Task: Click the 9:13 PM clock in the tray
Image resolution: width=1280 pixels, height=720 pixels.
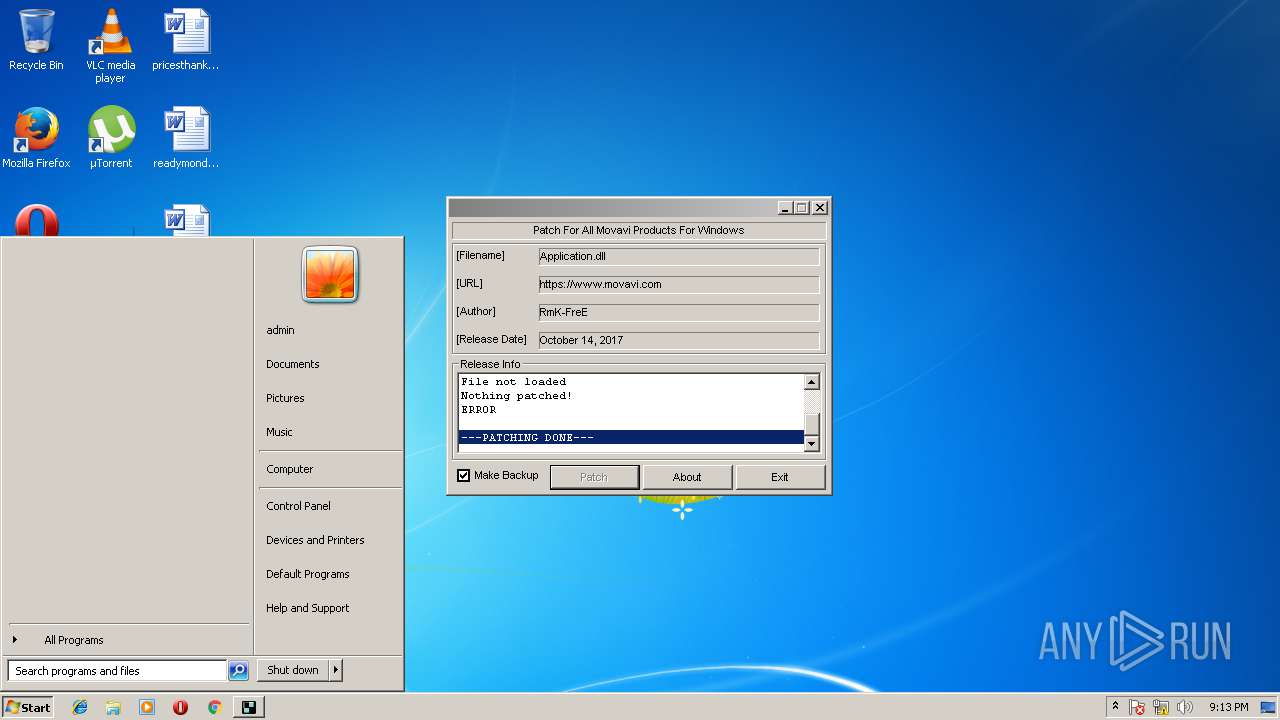Action: [1228, 707]
